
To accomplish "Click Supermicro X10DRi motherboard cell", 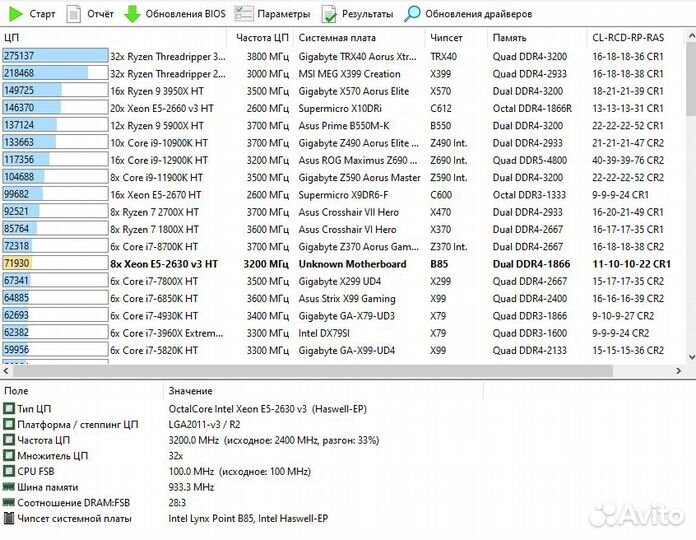I will (340, 108).
